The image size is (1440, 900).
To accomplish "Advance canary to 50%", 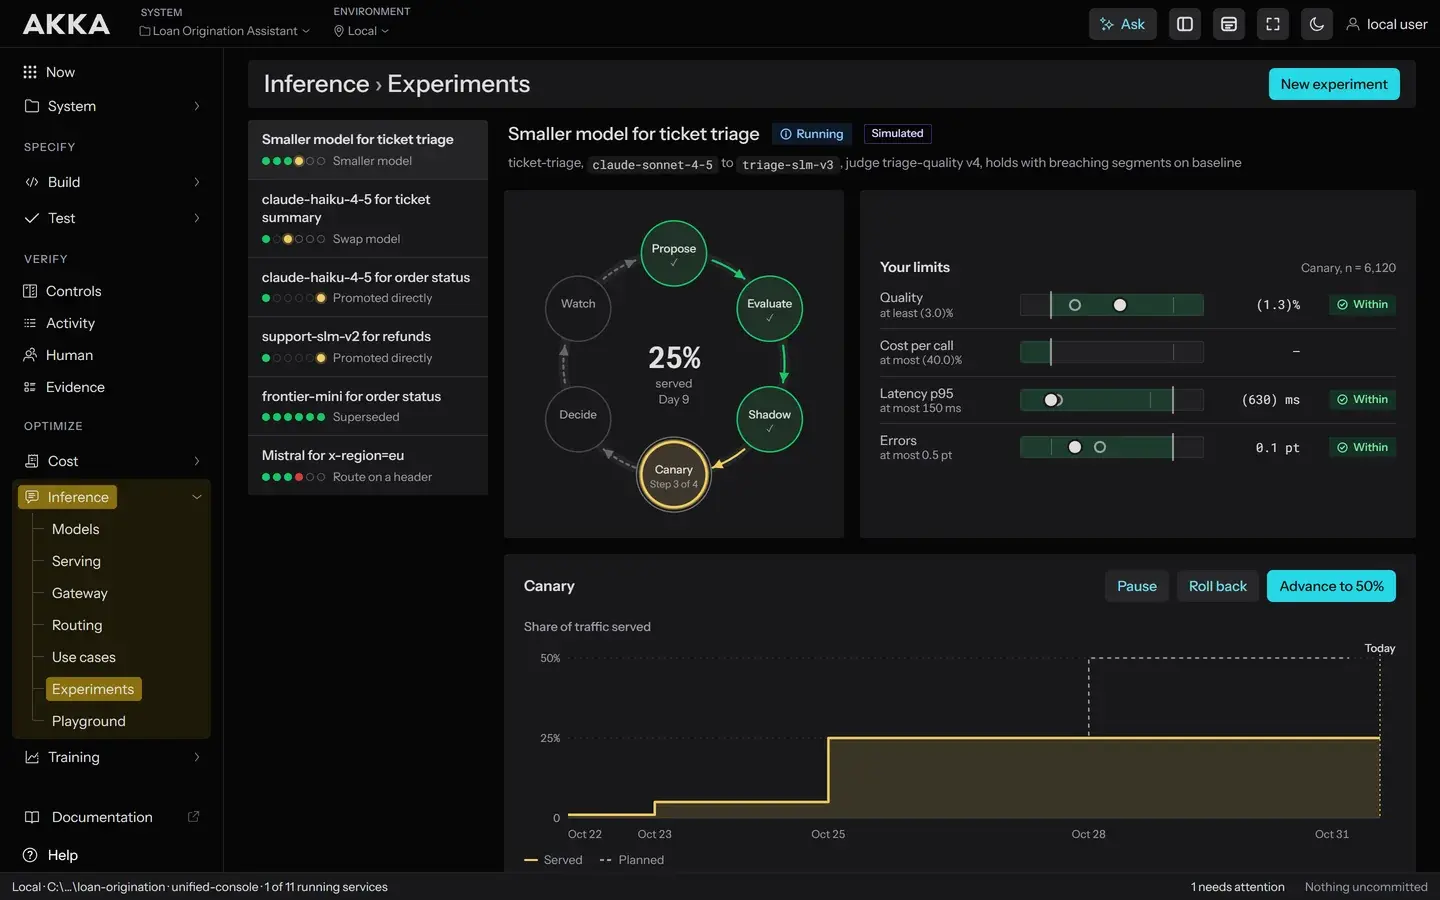I will (1331, 586).
